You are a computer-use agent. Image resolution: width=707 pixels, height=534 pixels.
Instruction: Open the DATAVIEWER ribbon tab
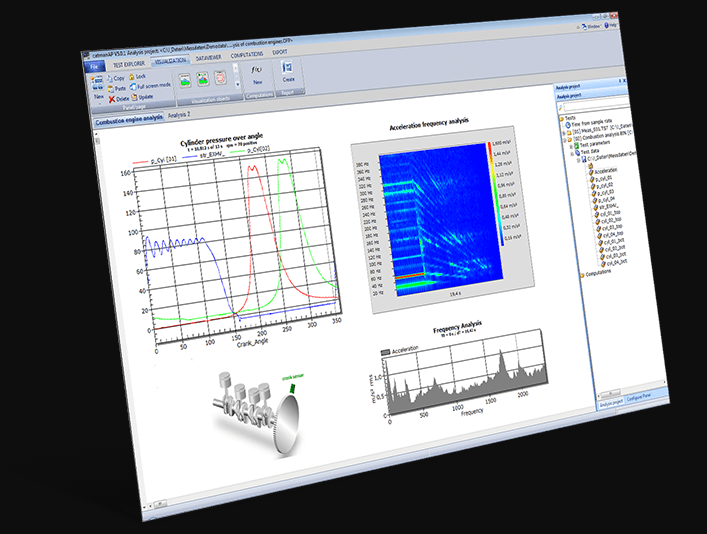tap(209, 60)
